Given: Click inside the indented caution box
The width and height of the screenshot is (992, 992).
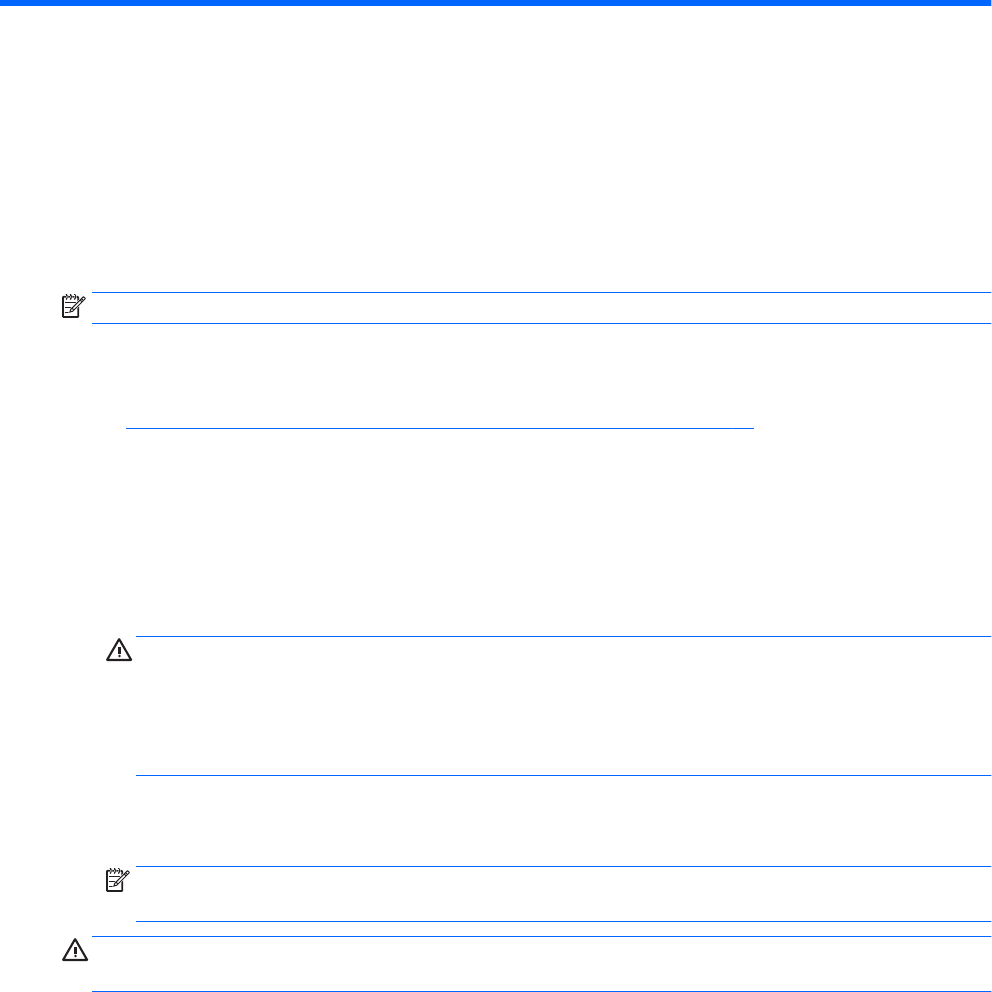Looking at the screenshot, I should tap(562, 706).
